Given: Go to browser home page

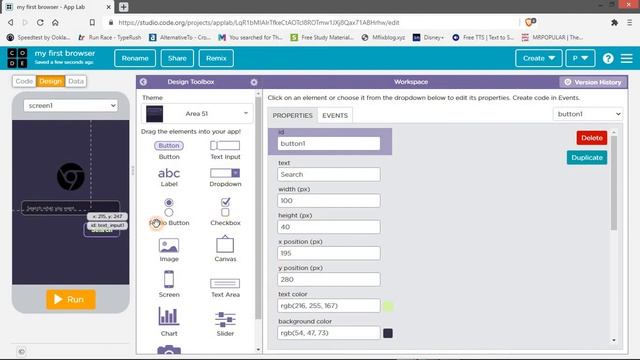Looking at the screenshot, I should click(x=55, y=22).
